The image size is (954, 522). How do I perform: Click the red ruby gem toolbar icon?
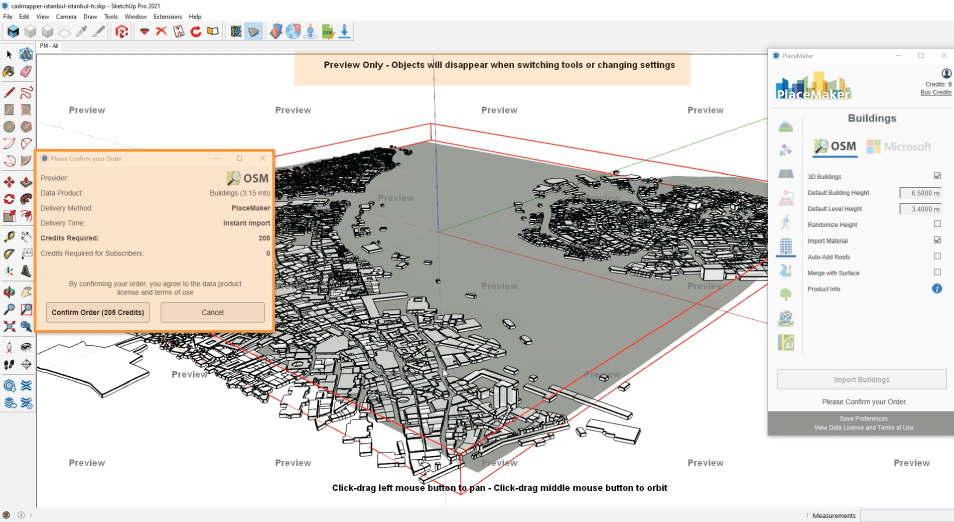point(144,32)
